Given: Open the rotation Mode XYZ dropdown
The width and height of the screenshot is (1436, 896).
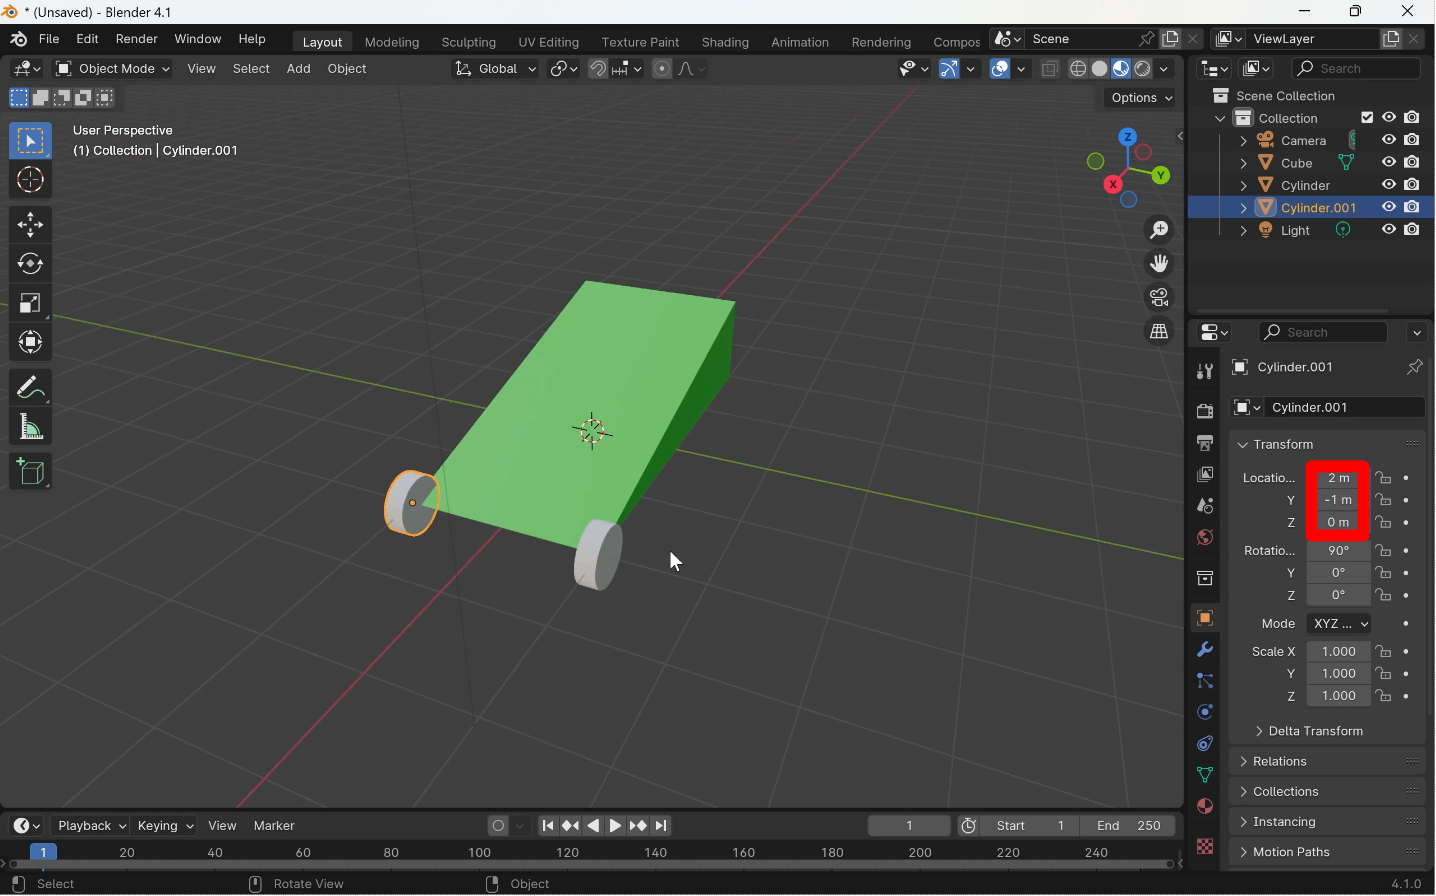Looking at the screenshot, I should point(1339,624).
